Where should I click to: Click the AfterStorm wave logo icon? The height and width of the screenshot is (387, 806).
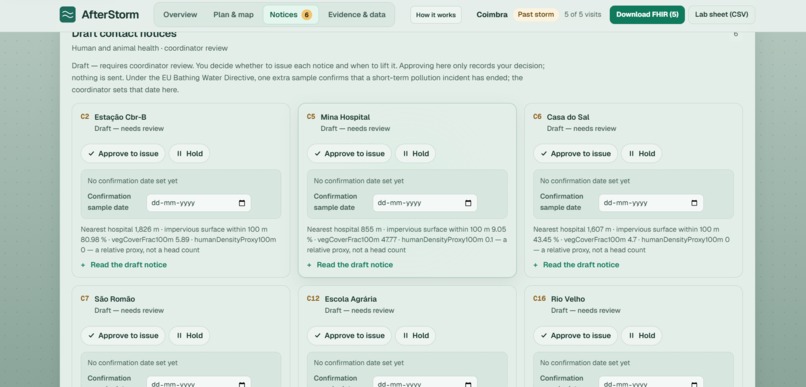(x=67, y=14)
